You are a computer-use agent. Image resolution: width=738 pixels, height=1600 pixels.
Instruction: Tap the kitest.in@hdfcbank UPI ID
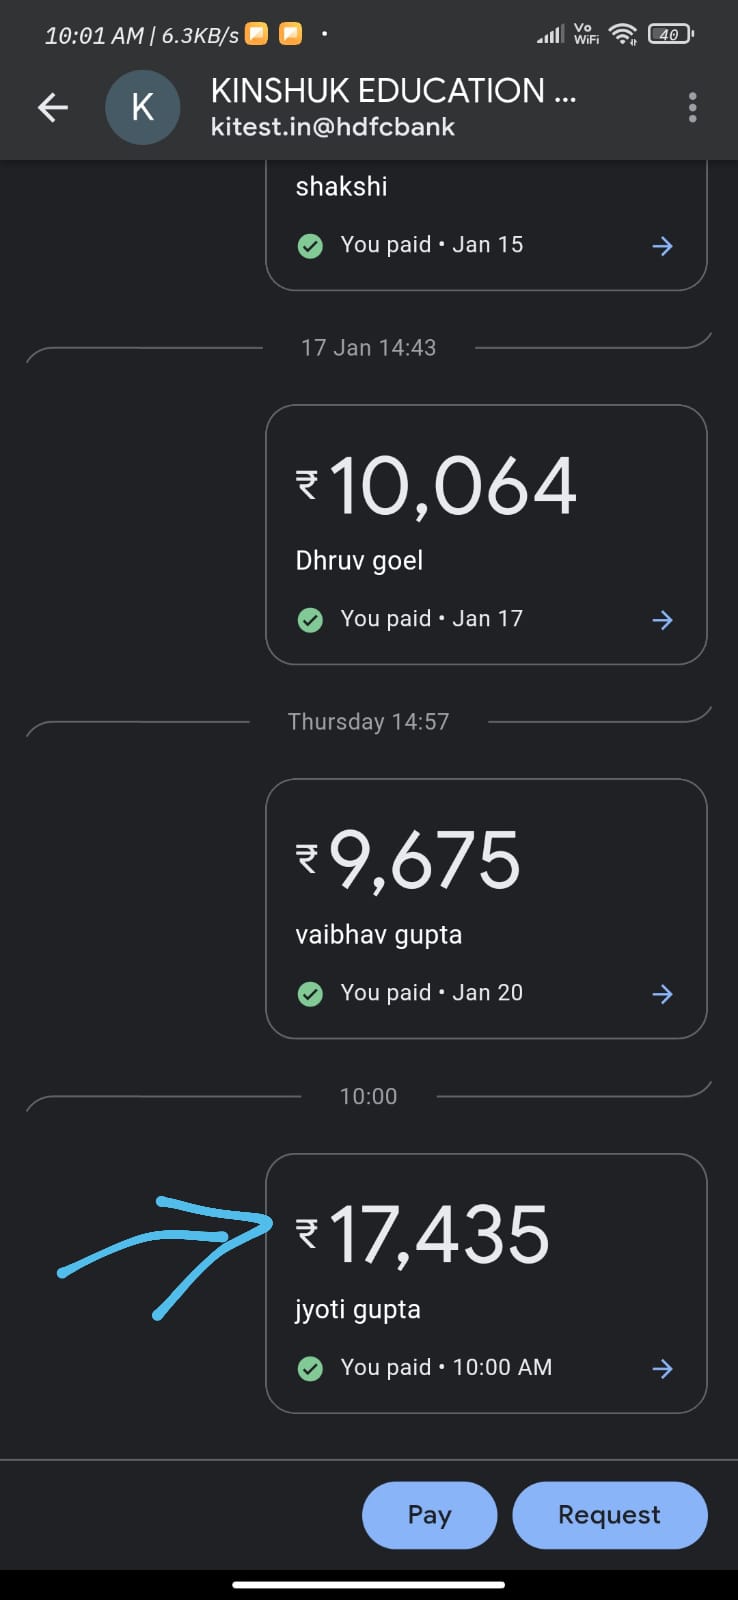(x=333, y=127)
